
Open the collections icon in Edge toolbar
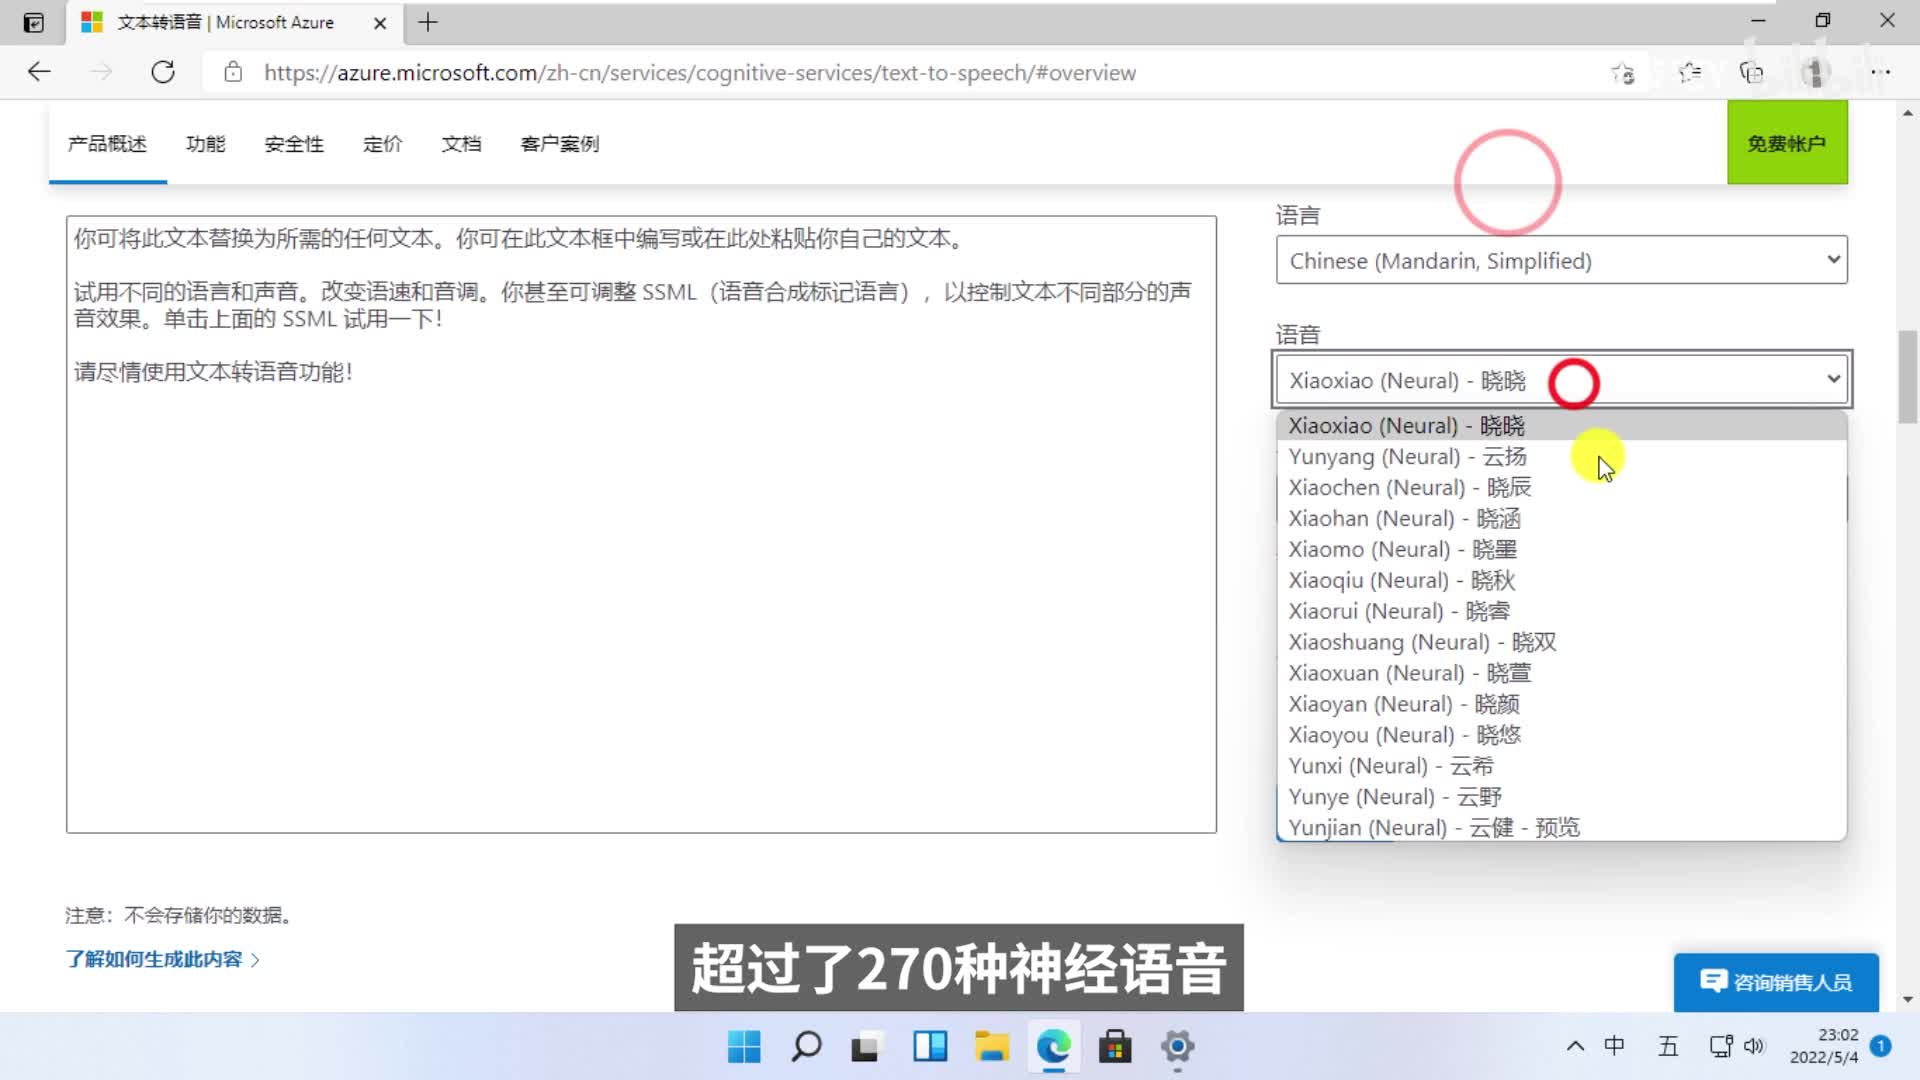tap(1751, 72)
